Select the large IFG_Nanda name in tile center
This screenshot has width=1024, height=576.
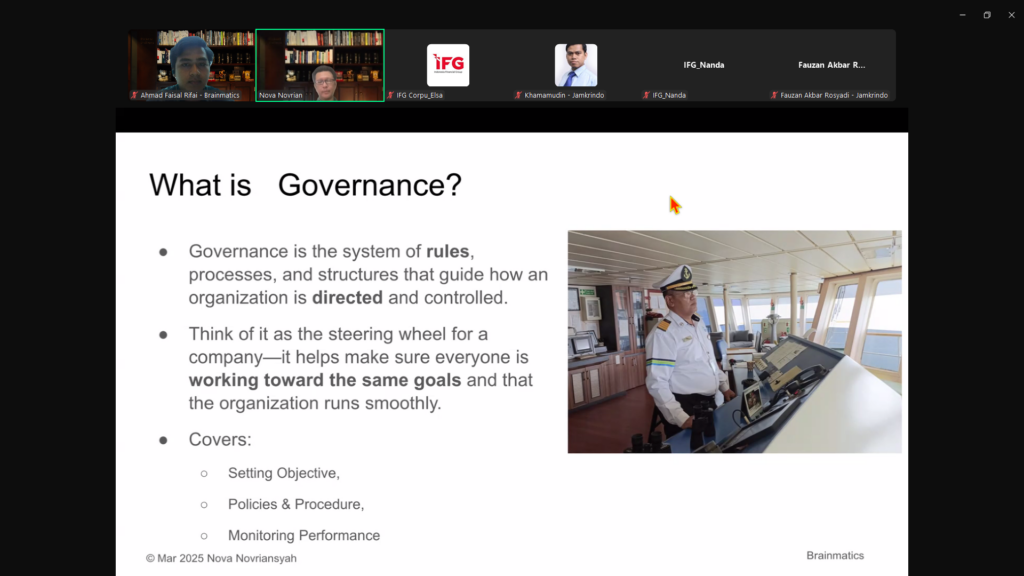[704, 65]
